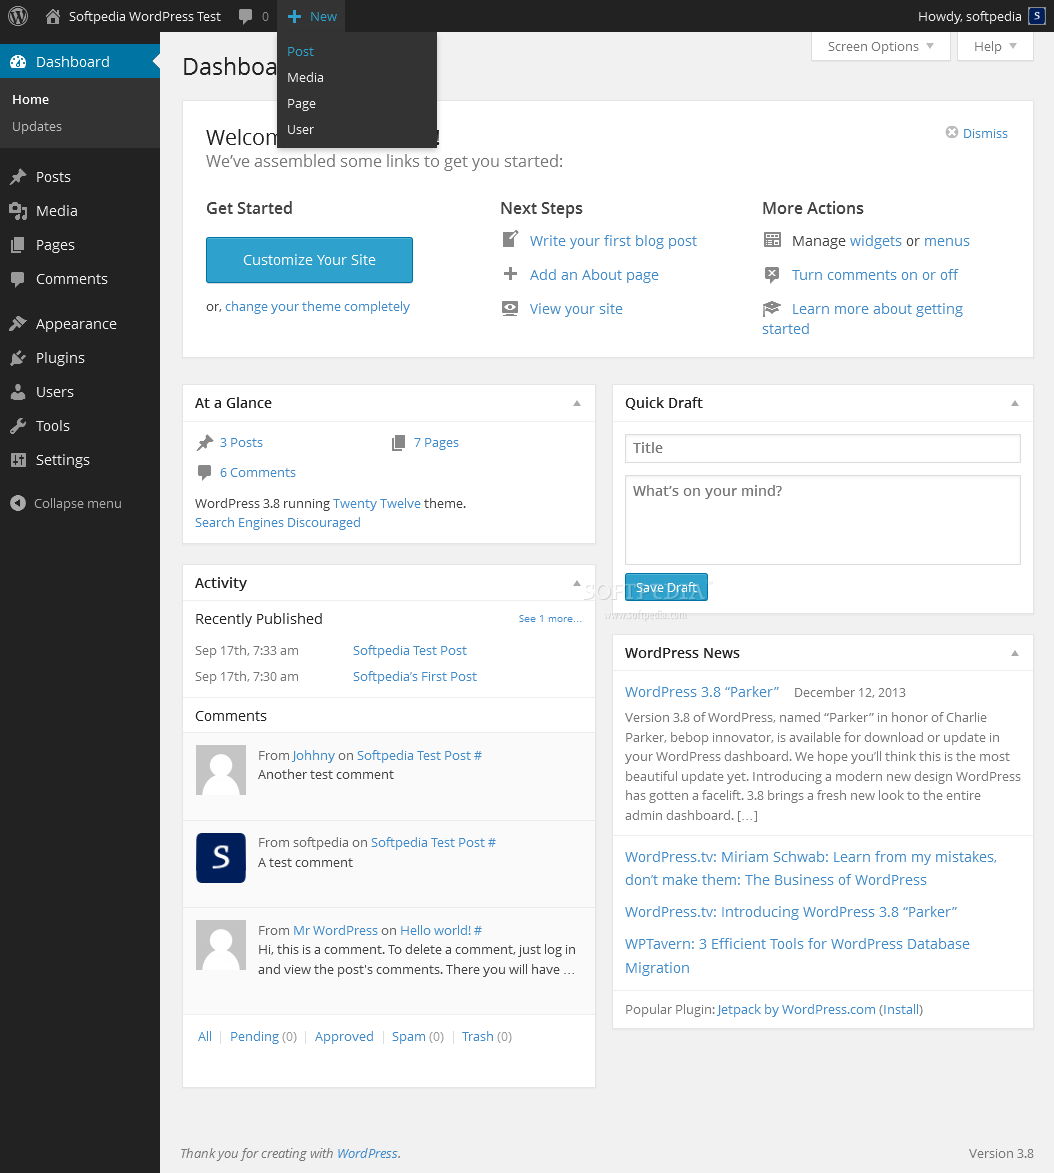Click the pages icon beside 7 Pages
Image resolution: width=1054 pixels, height=1173 pixels.
[x=399, y=443]
